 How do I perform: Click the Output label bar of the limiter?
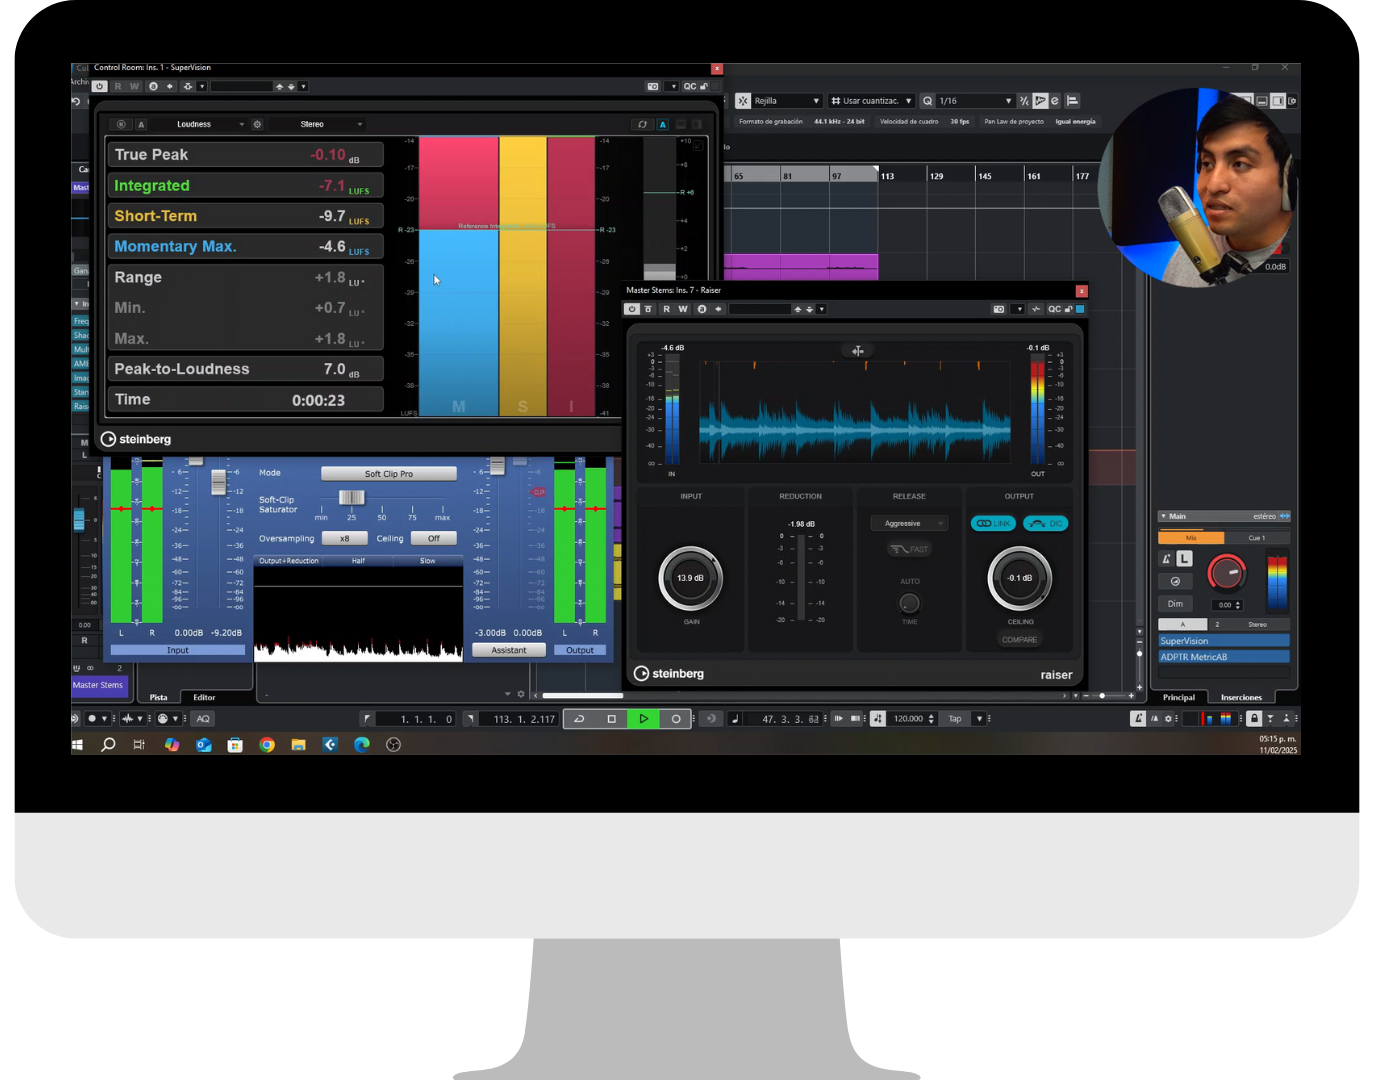580,650
